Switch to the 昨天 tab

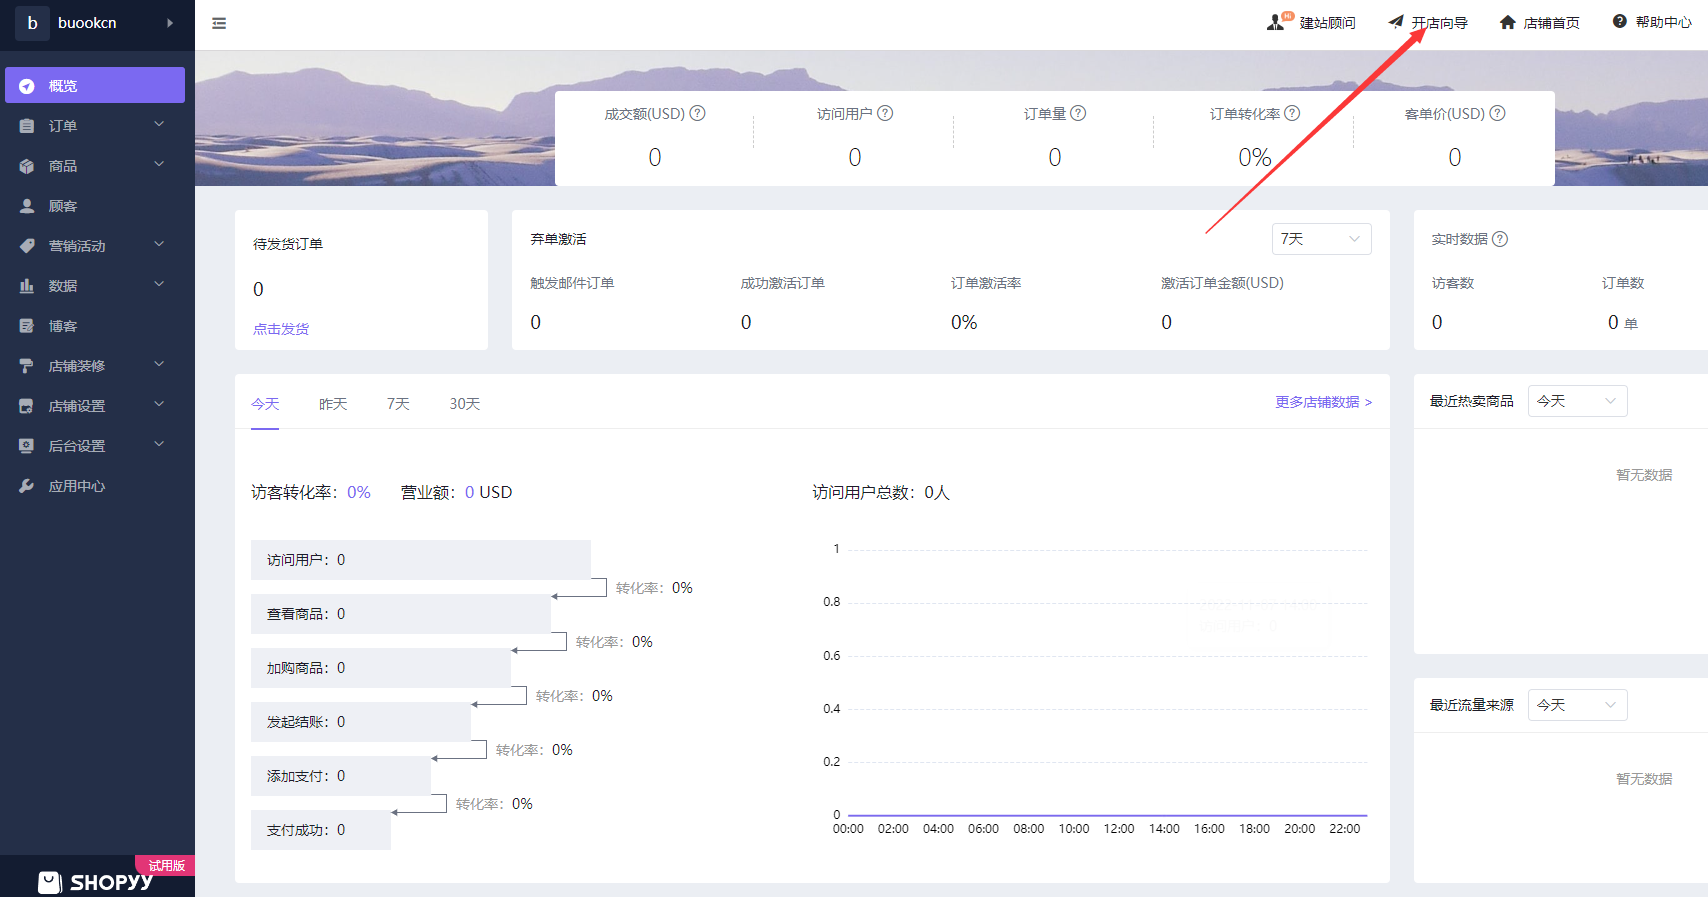(x=333, y=404)
